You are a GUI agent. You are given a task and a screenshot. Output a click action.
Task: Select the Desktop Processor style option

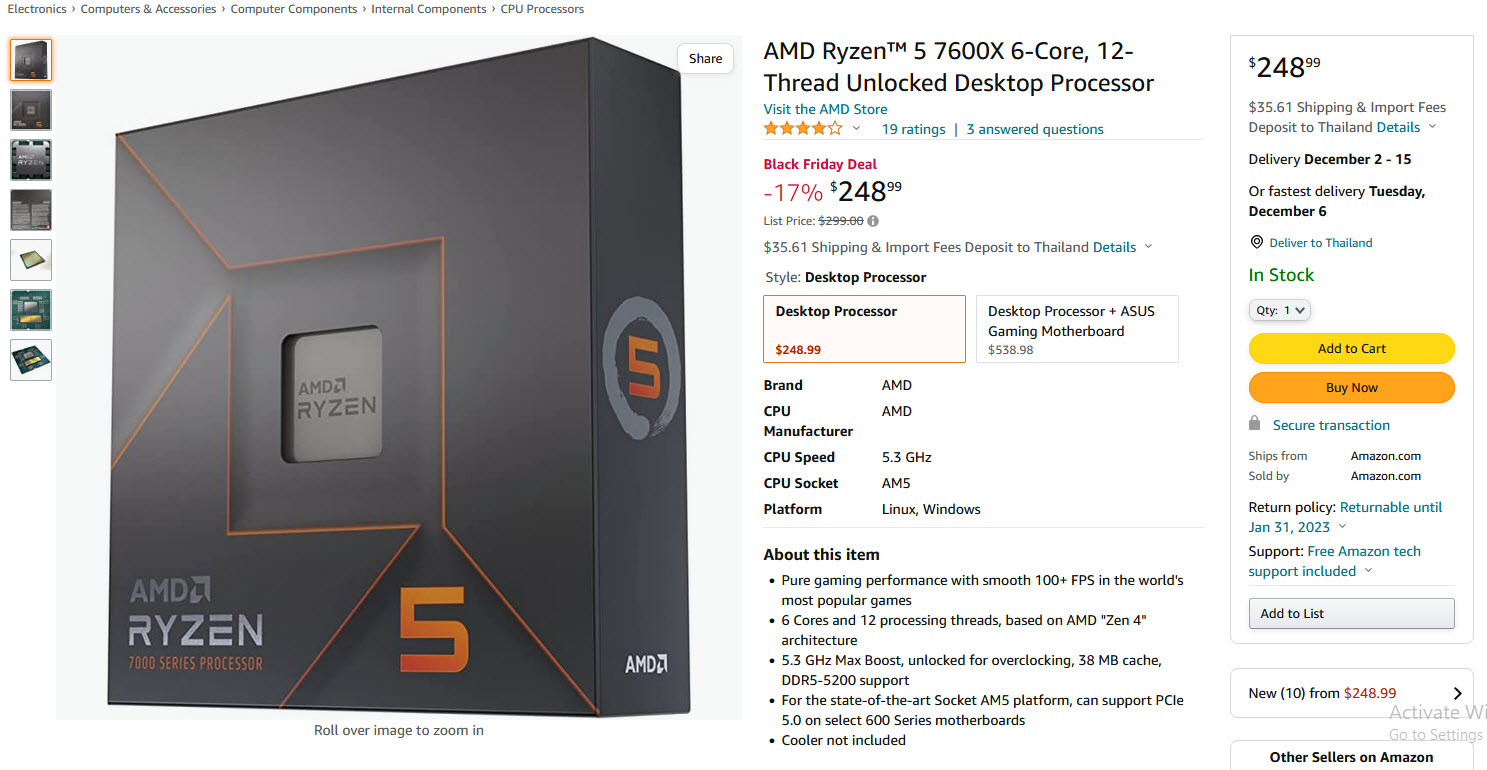coord(864,329)
